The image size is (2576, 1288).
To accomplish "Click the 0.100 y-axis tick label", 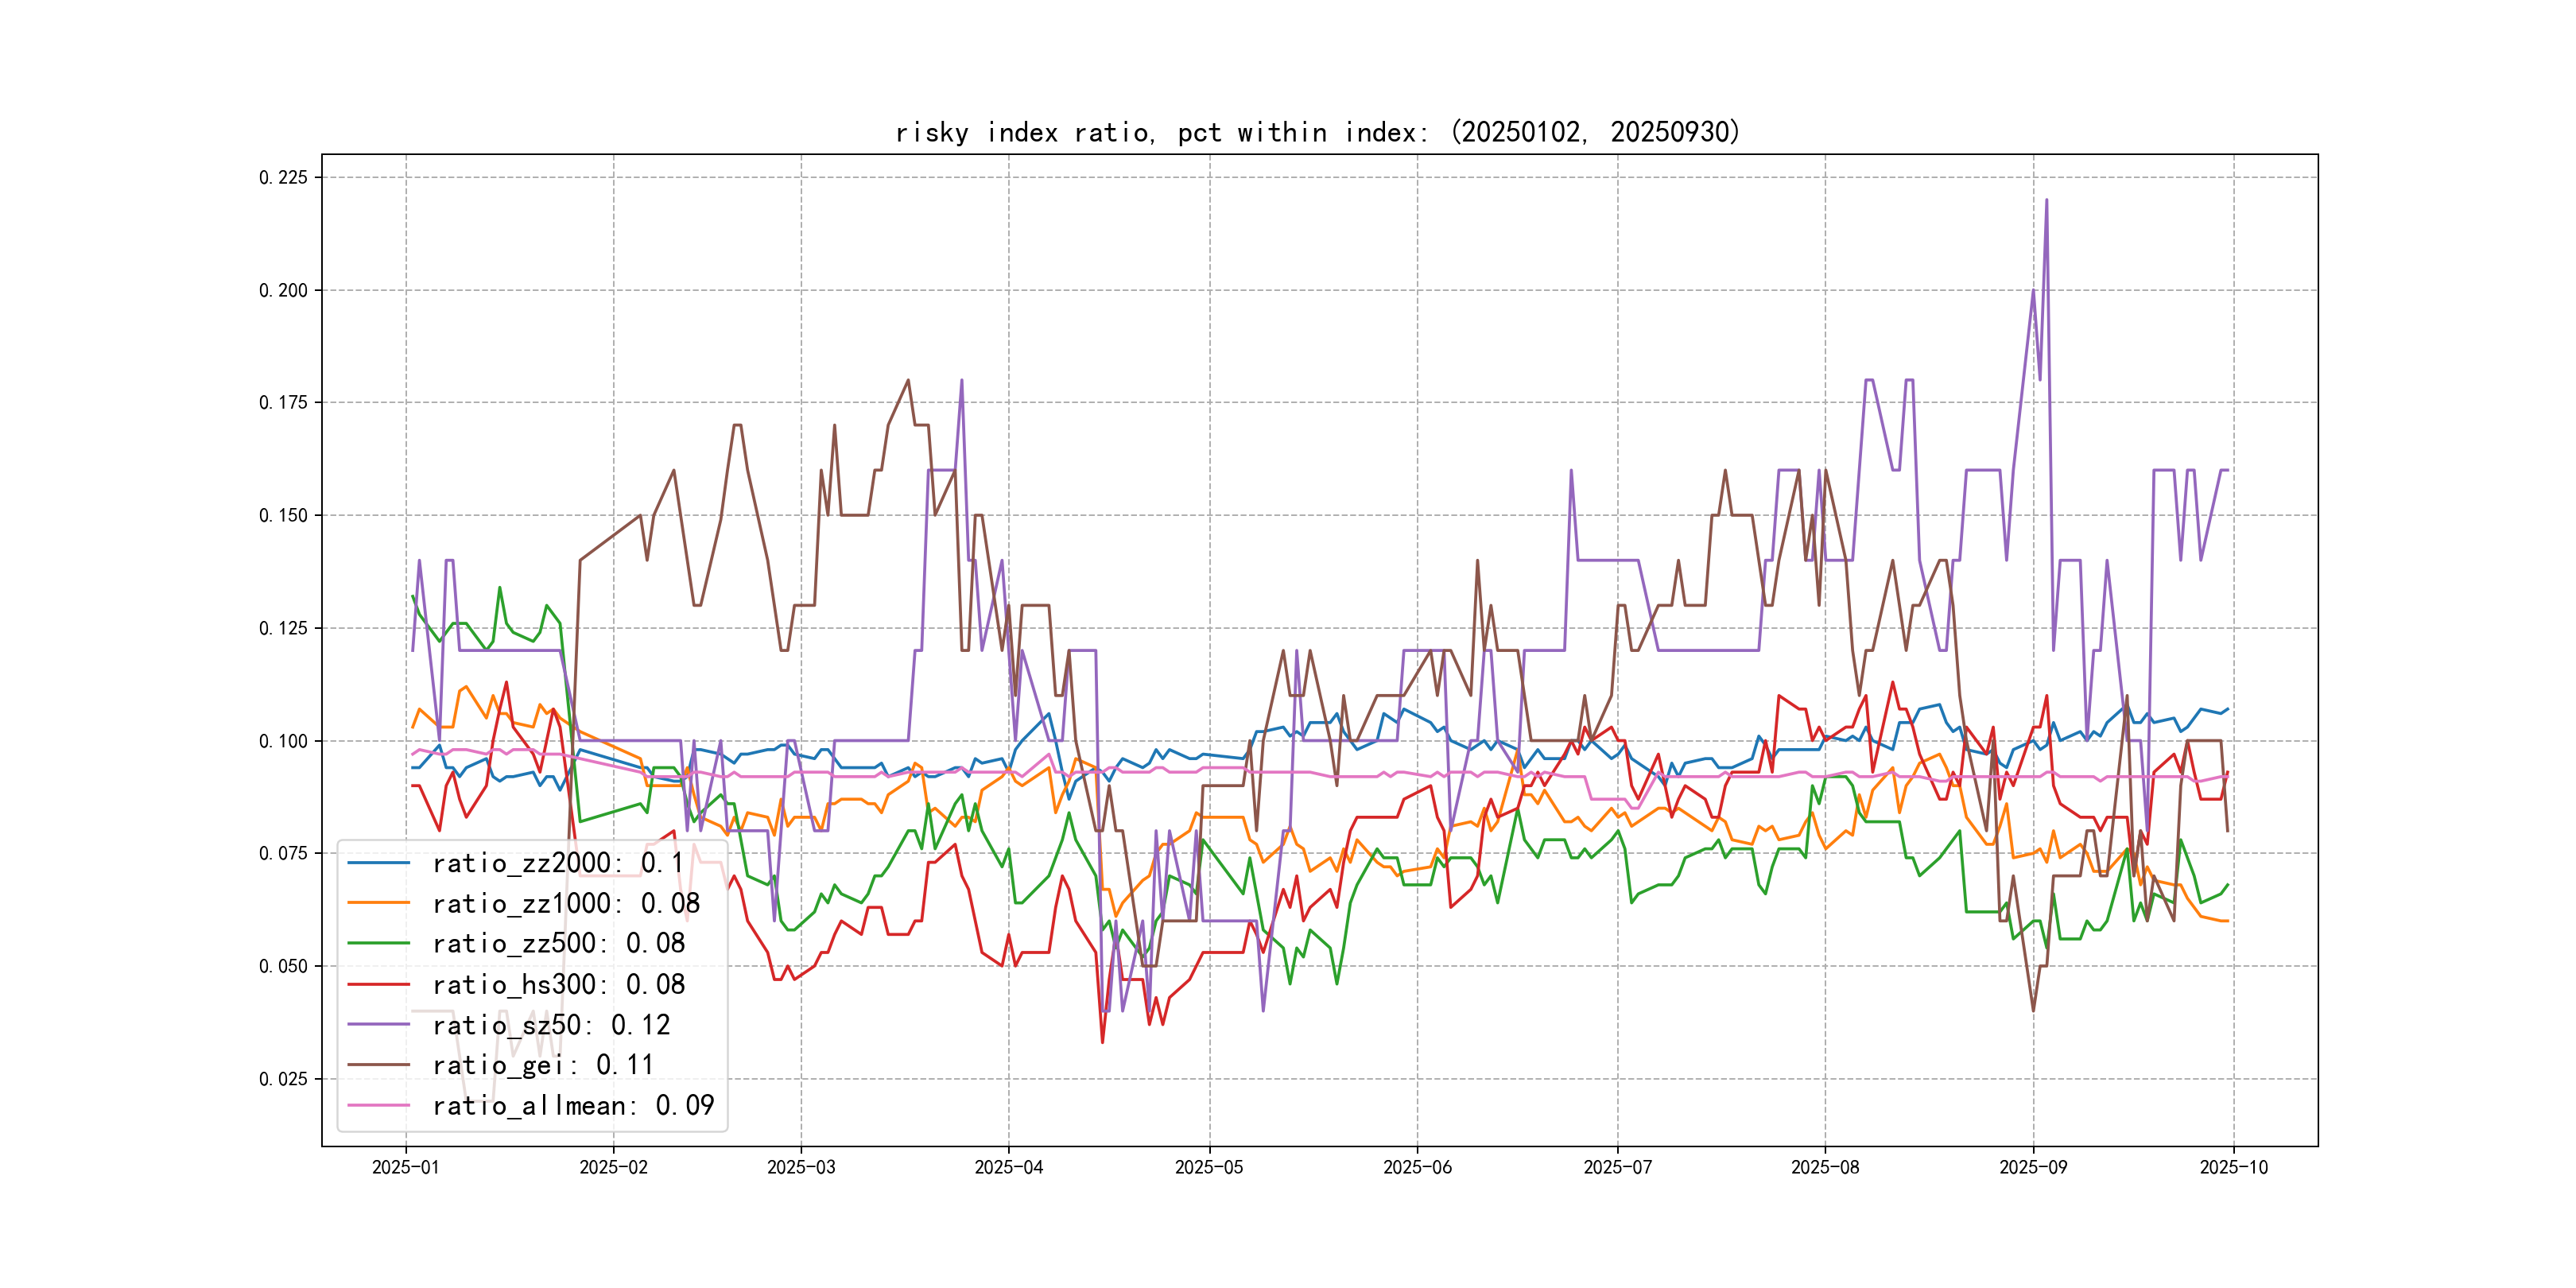I will tap(283, 741).
